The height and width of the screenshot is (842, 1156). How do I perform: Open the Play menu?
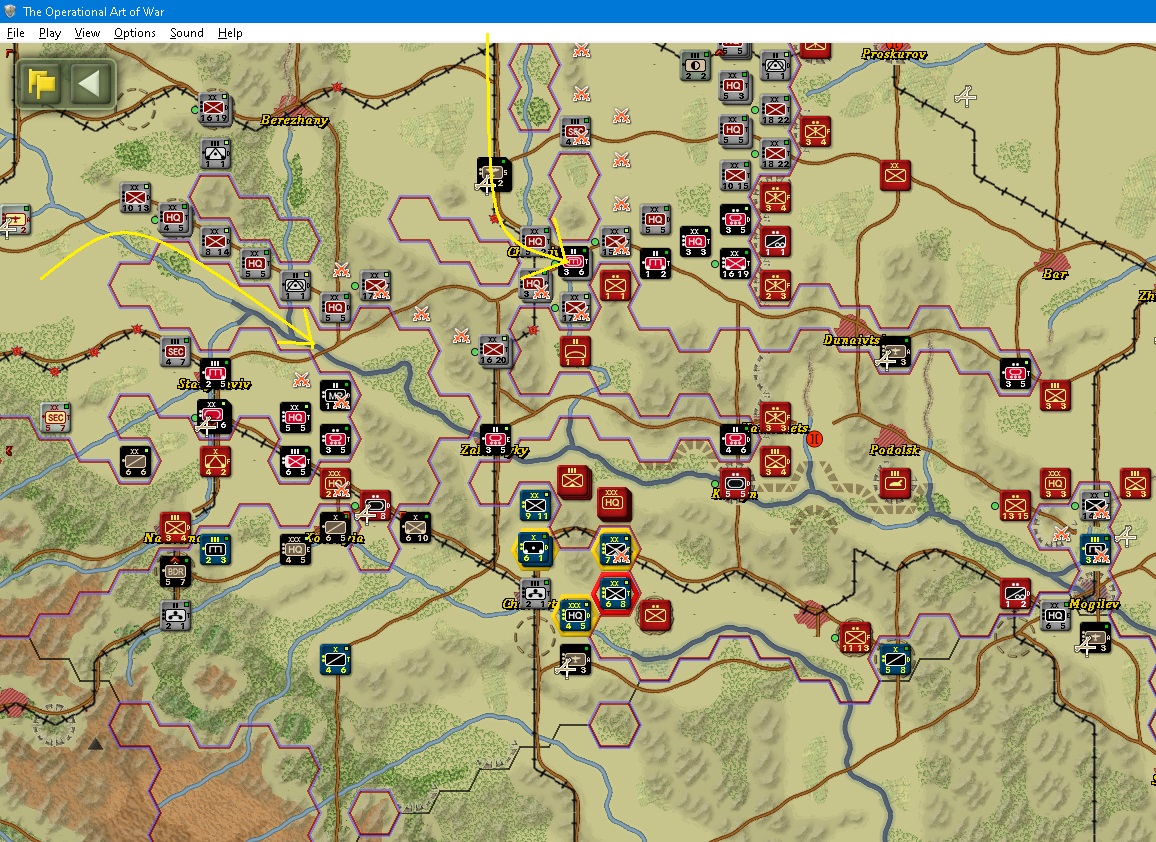(49, 33)
